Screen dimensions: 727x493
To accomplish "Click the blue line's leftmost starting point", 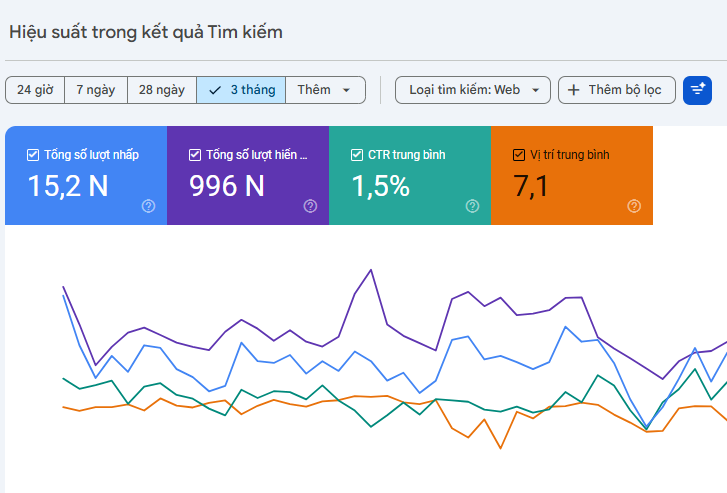I will tap(64, 296).
